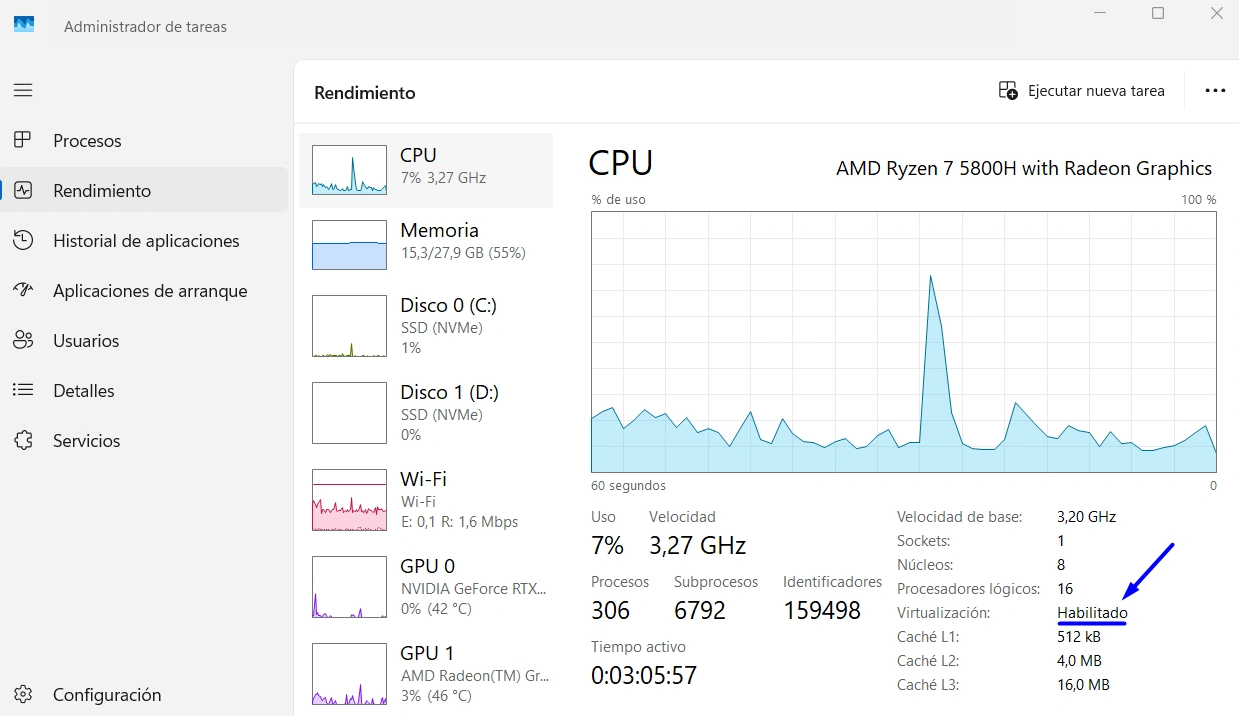The height and width of the screenshot is (716, 1239).
Task: Select GPU 0 NVIDIA GeForce item
Action: click(x=426, y=587)
